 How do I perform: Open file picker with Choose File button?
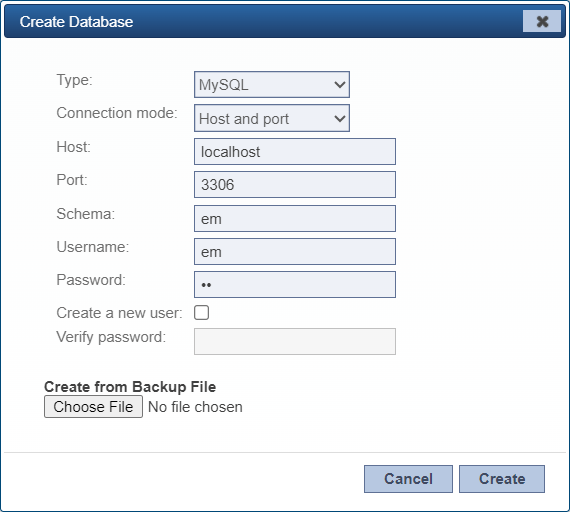point(93,407)
